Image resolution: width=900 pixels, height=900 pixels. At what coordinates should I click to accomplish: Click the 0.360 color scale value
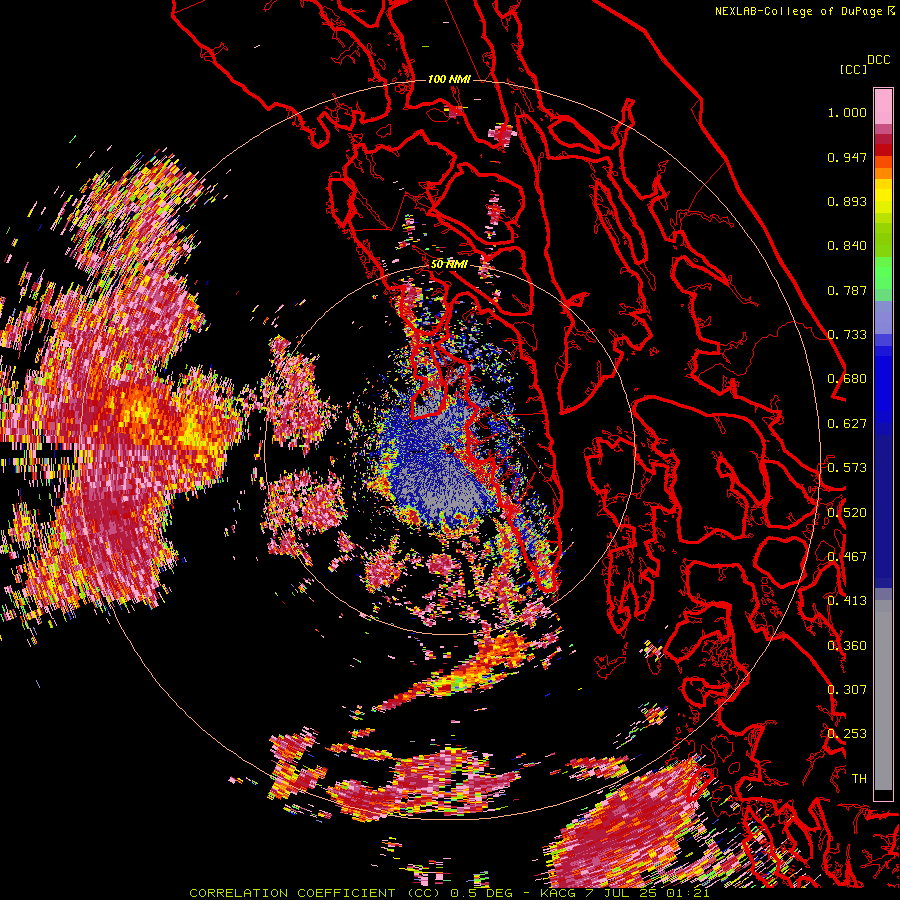click(847, 646)
